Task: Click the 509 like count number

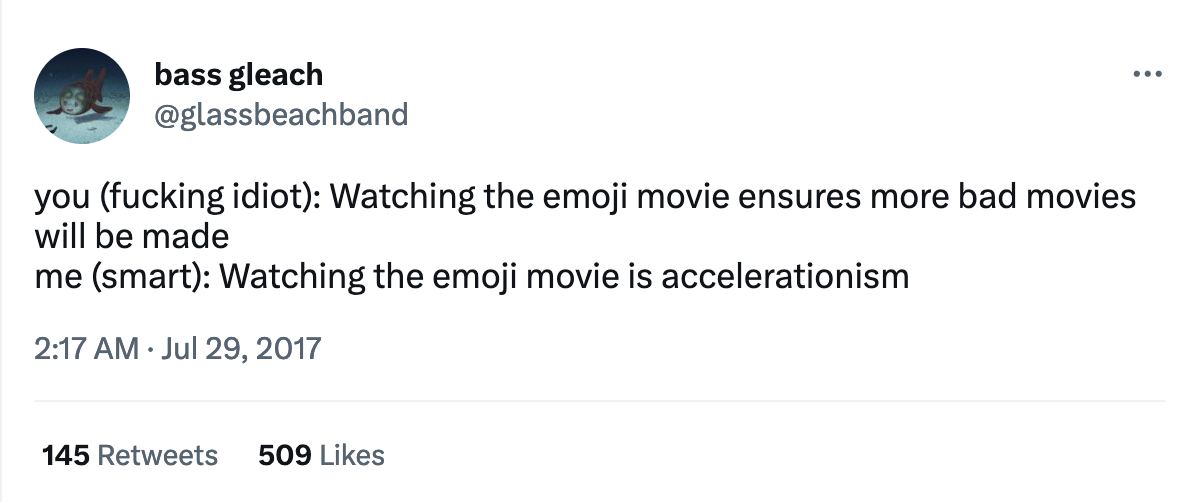Action: coord(285,456)
